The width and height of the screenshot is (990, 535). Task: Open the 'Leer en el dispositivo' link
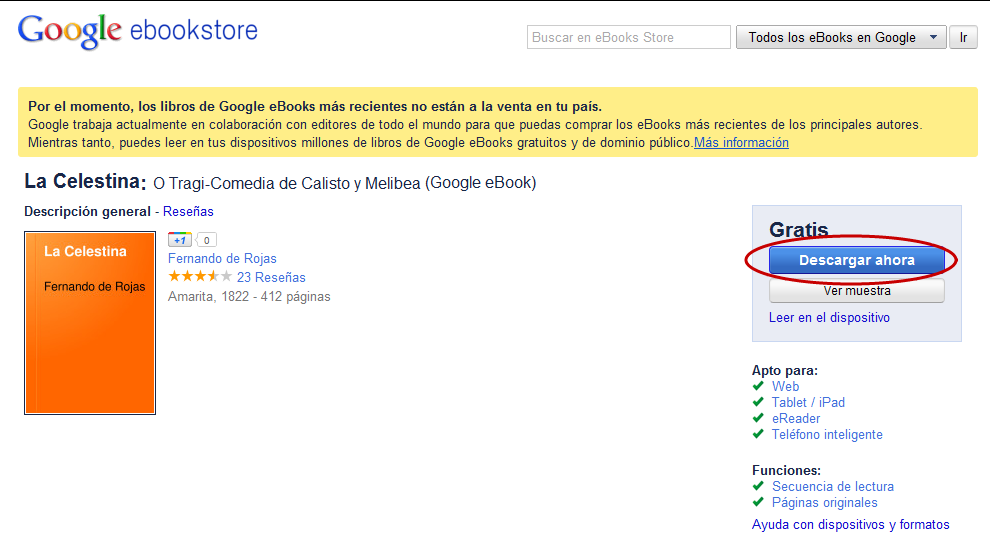tap(829, 318)
